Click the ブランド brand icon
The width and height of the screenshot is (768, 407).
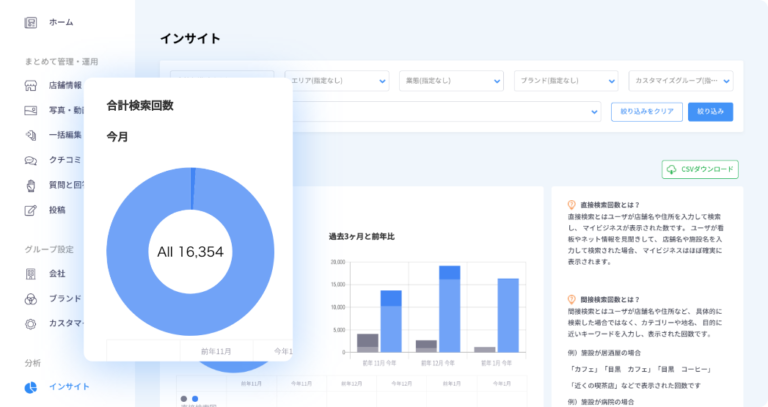click(x=30, y=298)
